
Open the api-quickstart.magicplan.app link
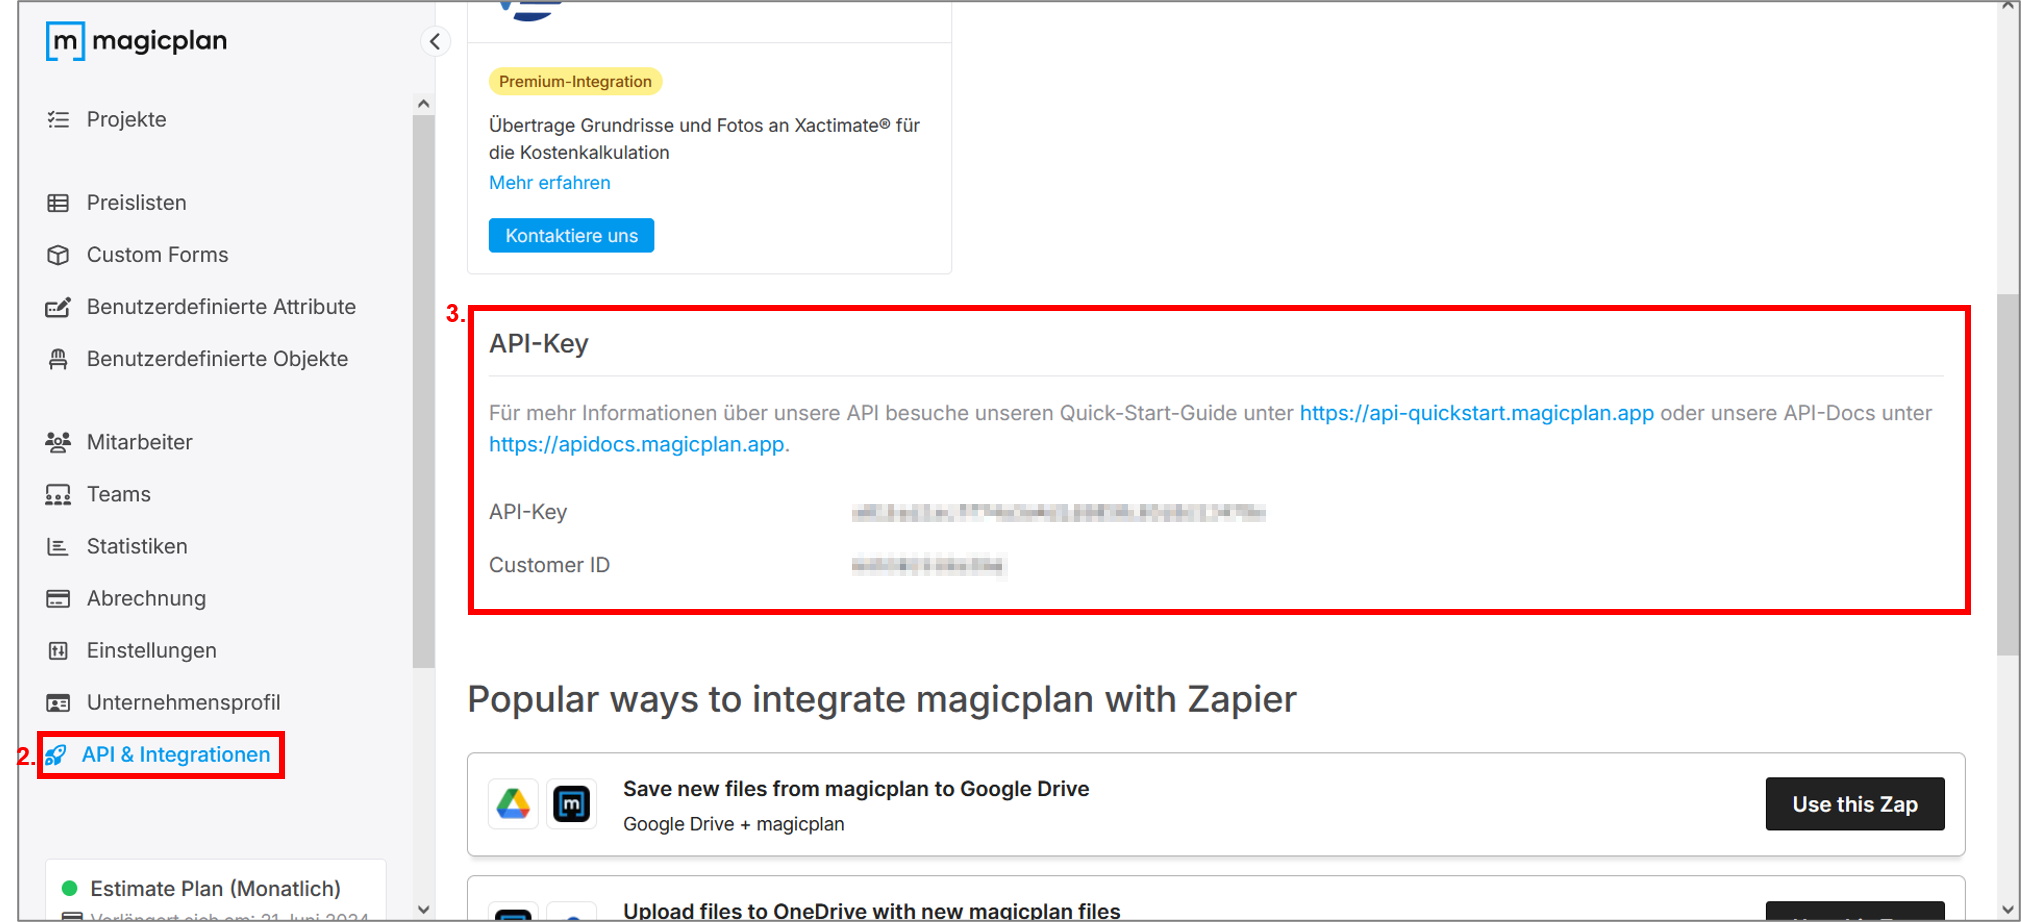[1476, 413]
